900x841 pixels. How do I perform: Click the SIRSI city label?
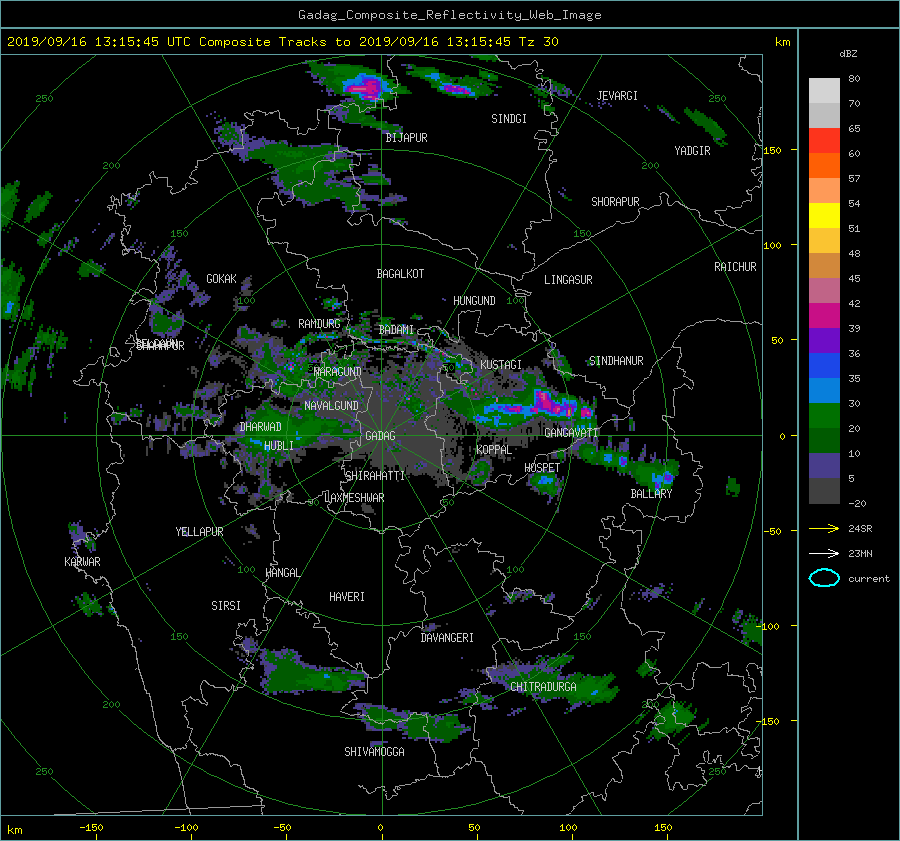click(226, 606)
